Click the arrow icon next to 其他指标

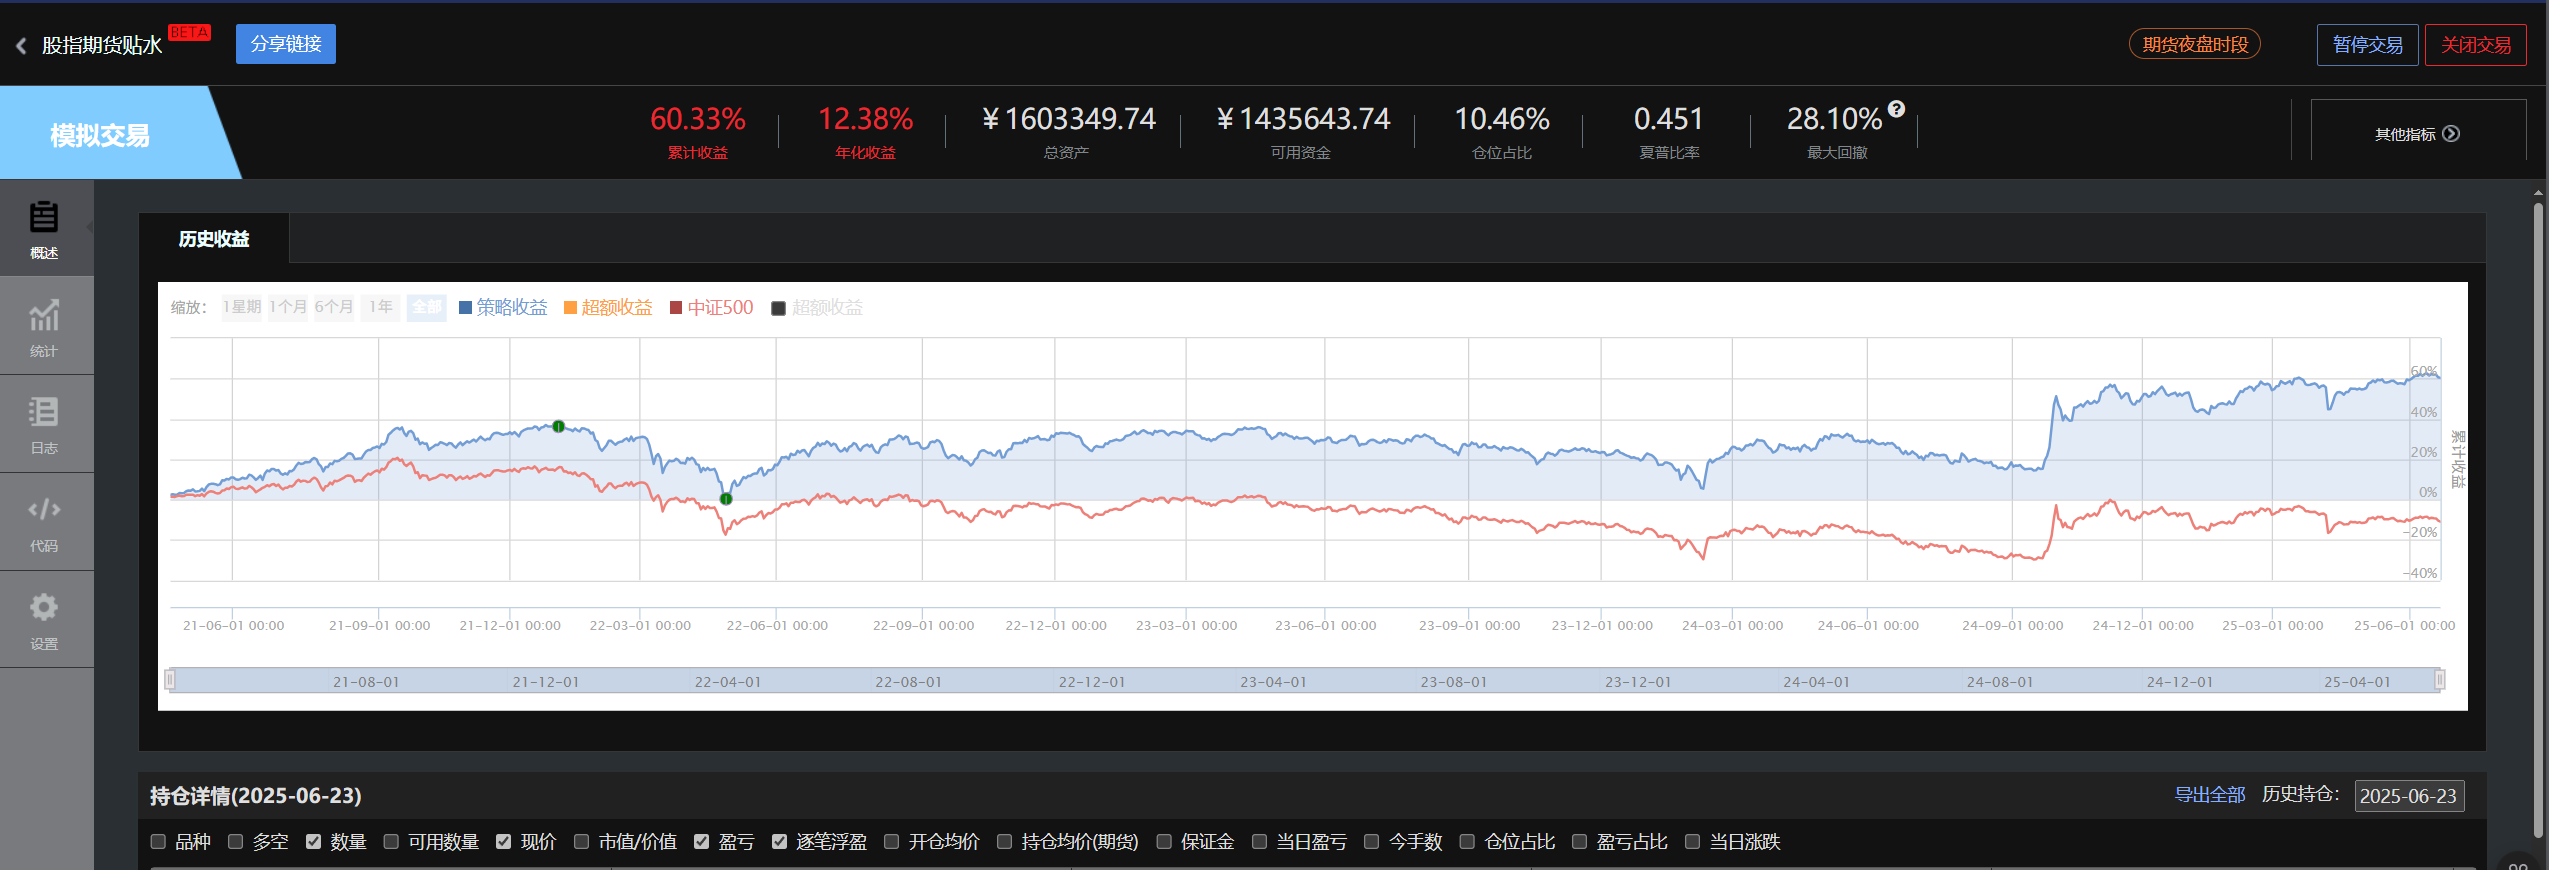click(x=2451, y=134)
